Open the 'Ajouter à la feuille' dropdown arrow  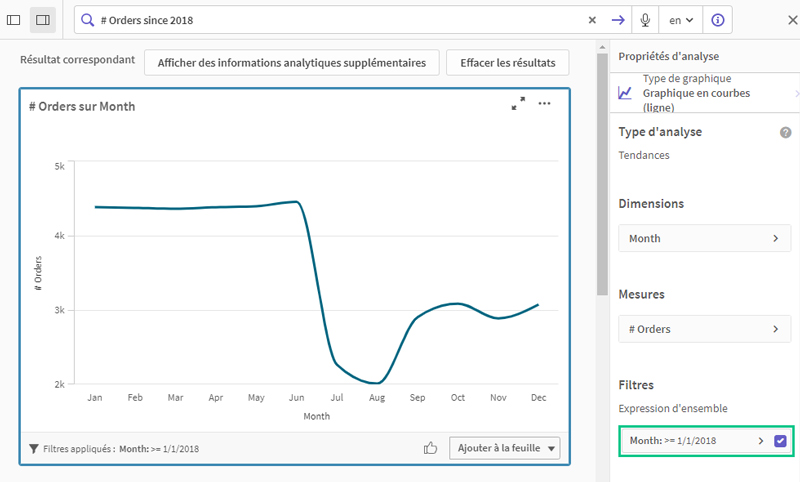pyautogui.click(x=551, y=448)
